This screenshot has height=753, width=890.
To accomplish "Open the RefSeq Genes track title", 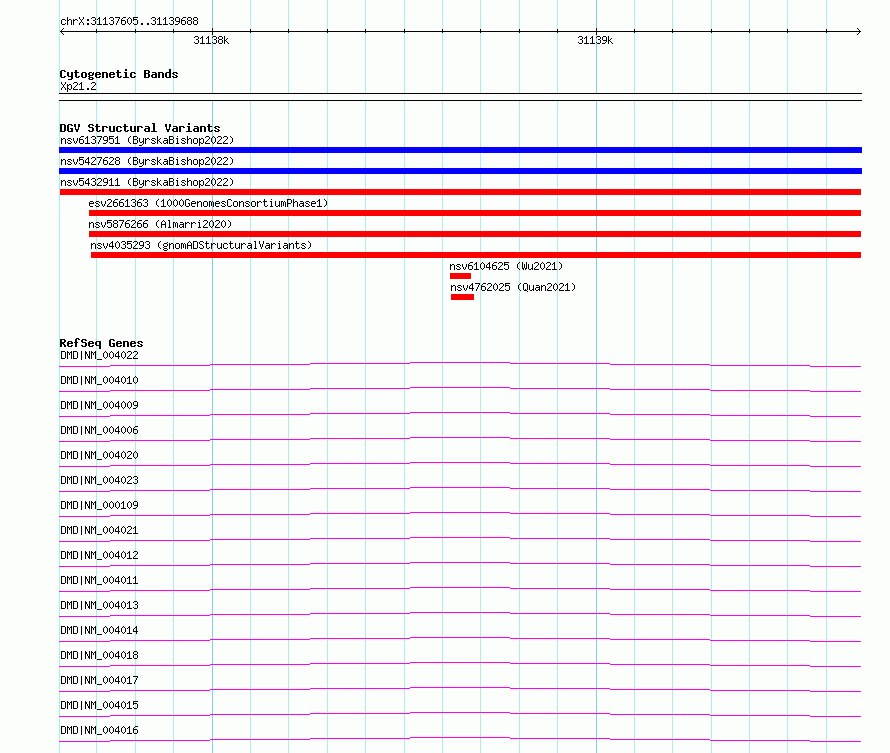I will coord(101,343).
